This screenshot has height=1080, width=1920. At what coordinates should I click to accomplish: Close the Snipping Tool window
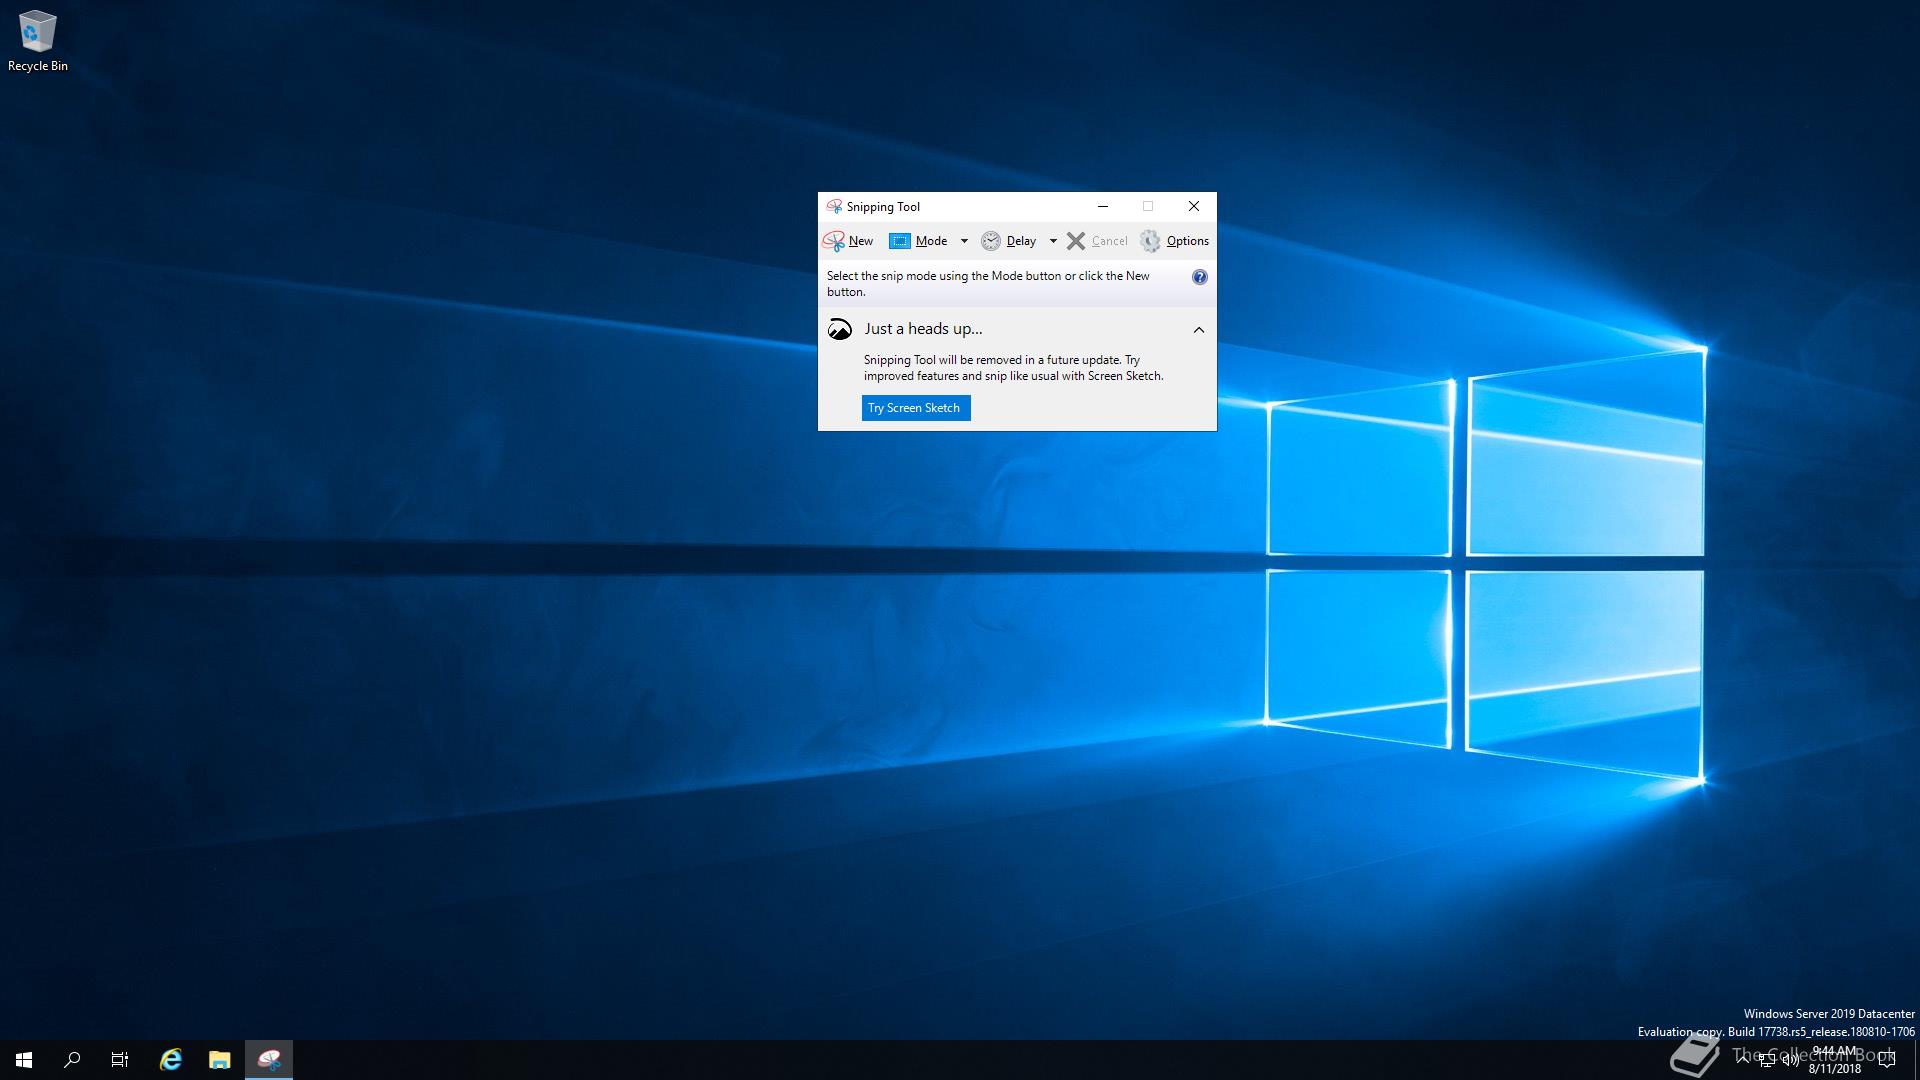click(1194, 207)
